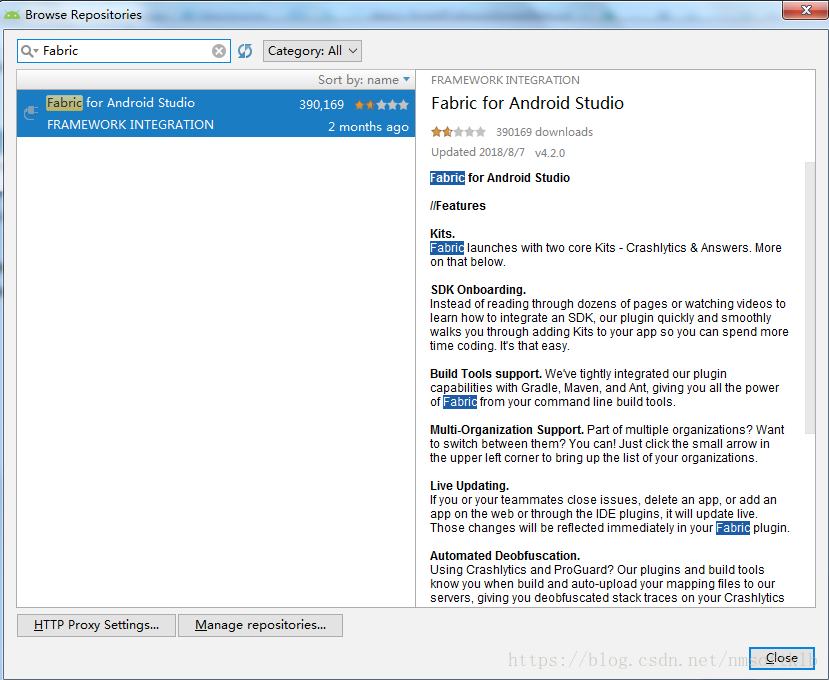Click the '390169 downloads' text
This screenshot has width=829, height=680.
544,132
